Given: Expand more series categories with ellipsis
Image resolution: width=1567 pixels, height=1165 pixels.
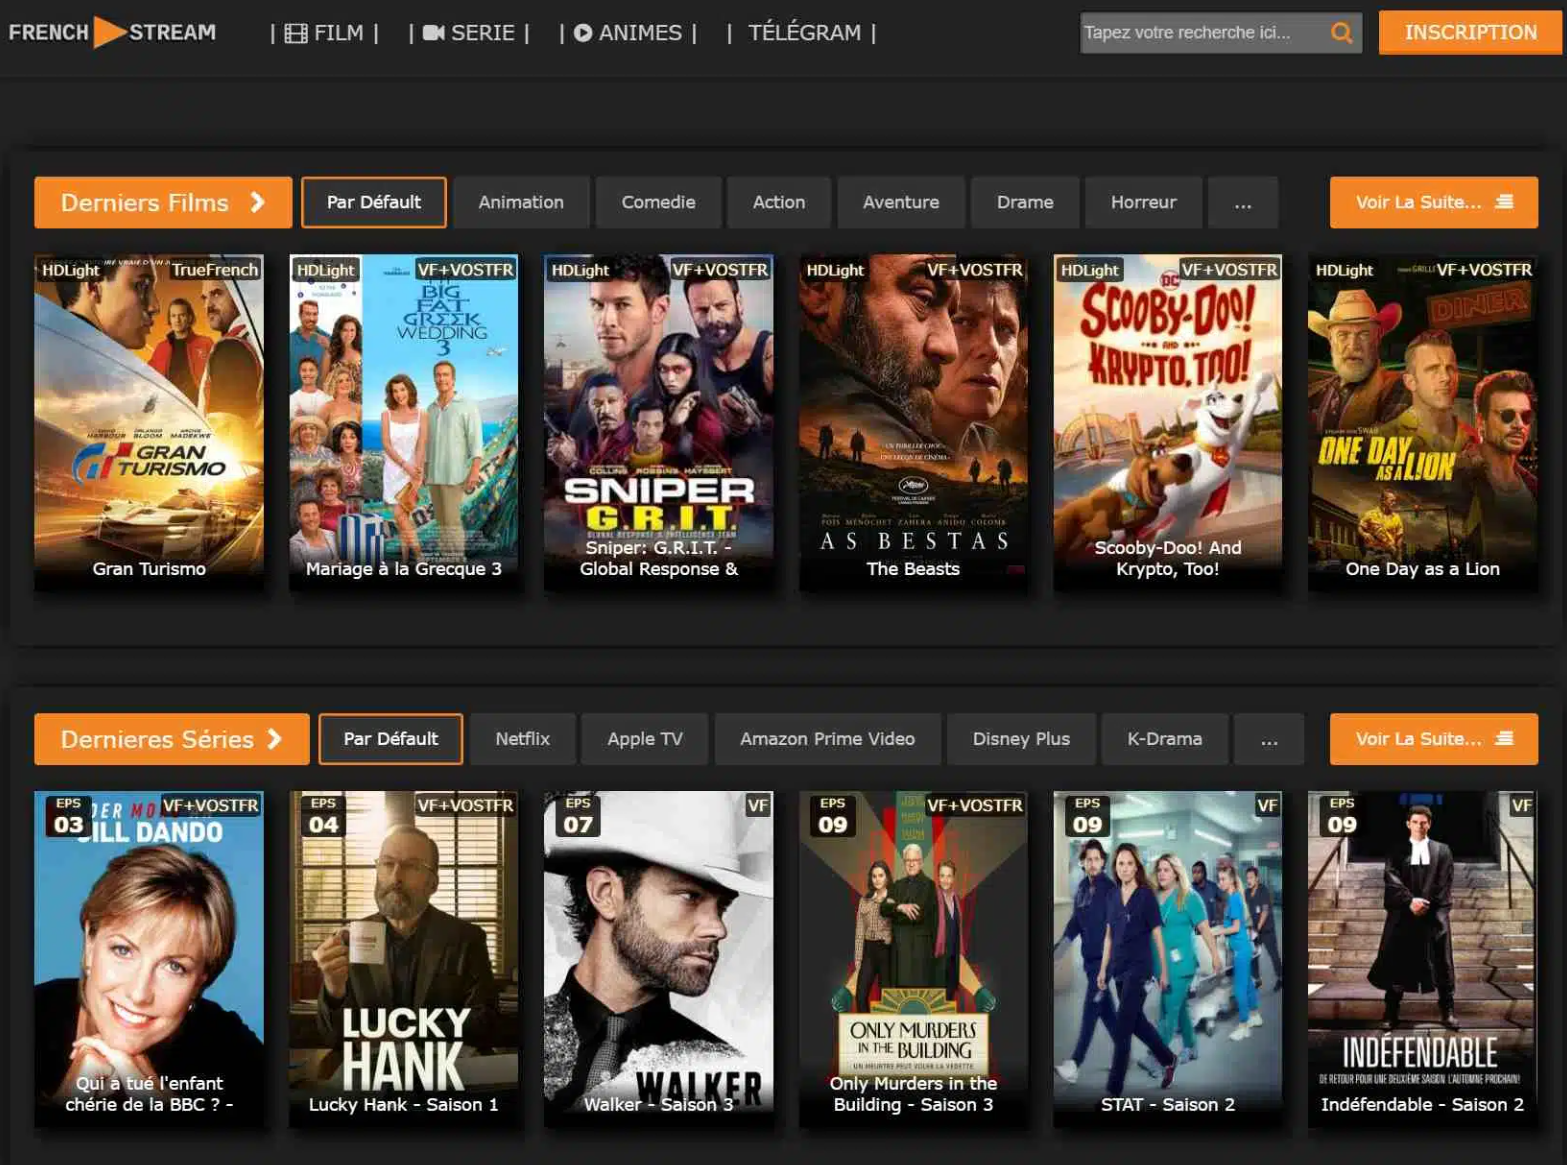Looking at the screenshot, I should [x=1269, y=739].
